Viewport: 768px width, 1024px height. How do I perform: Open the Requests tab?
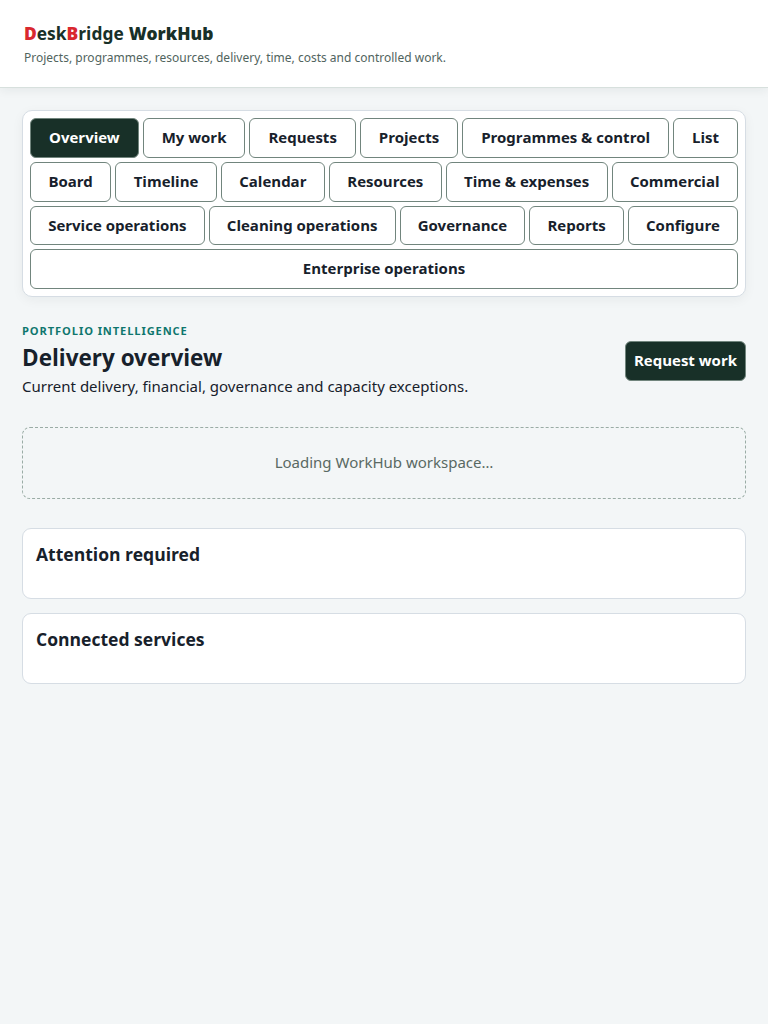click(x=302, y=138)
